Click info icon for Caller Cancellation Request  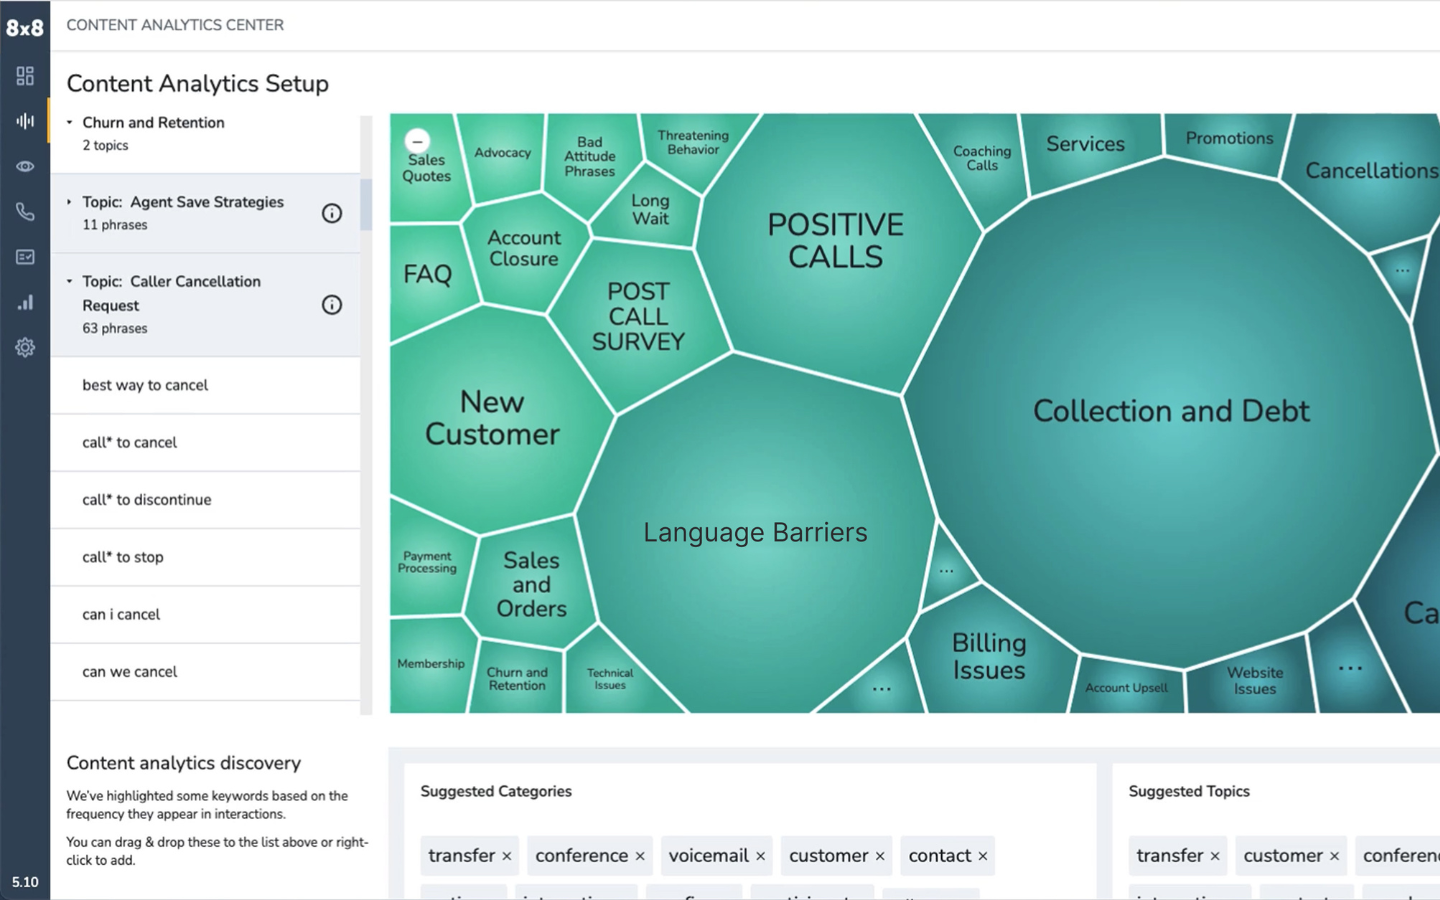[x=332, y=305]
